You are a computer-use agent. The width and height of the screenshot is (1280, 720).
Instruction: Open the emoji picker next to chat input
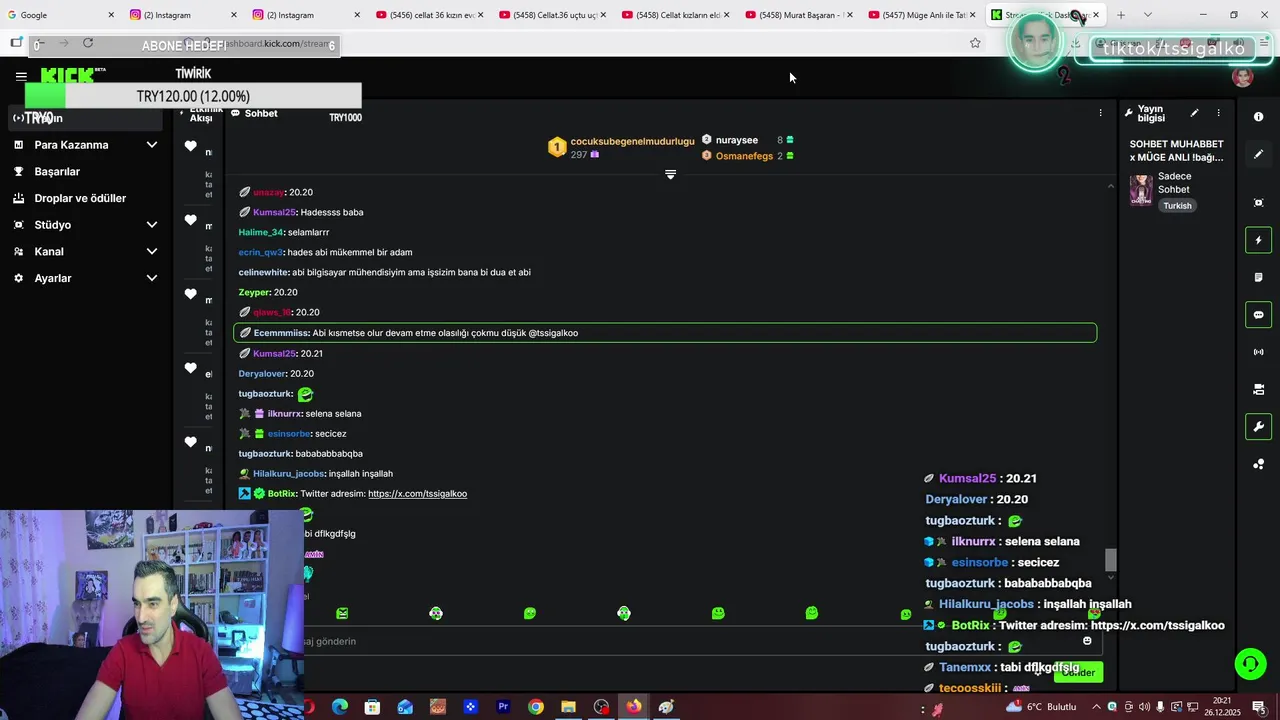(x=1087, y=641)
